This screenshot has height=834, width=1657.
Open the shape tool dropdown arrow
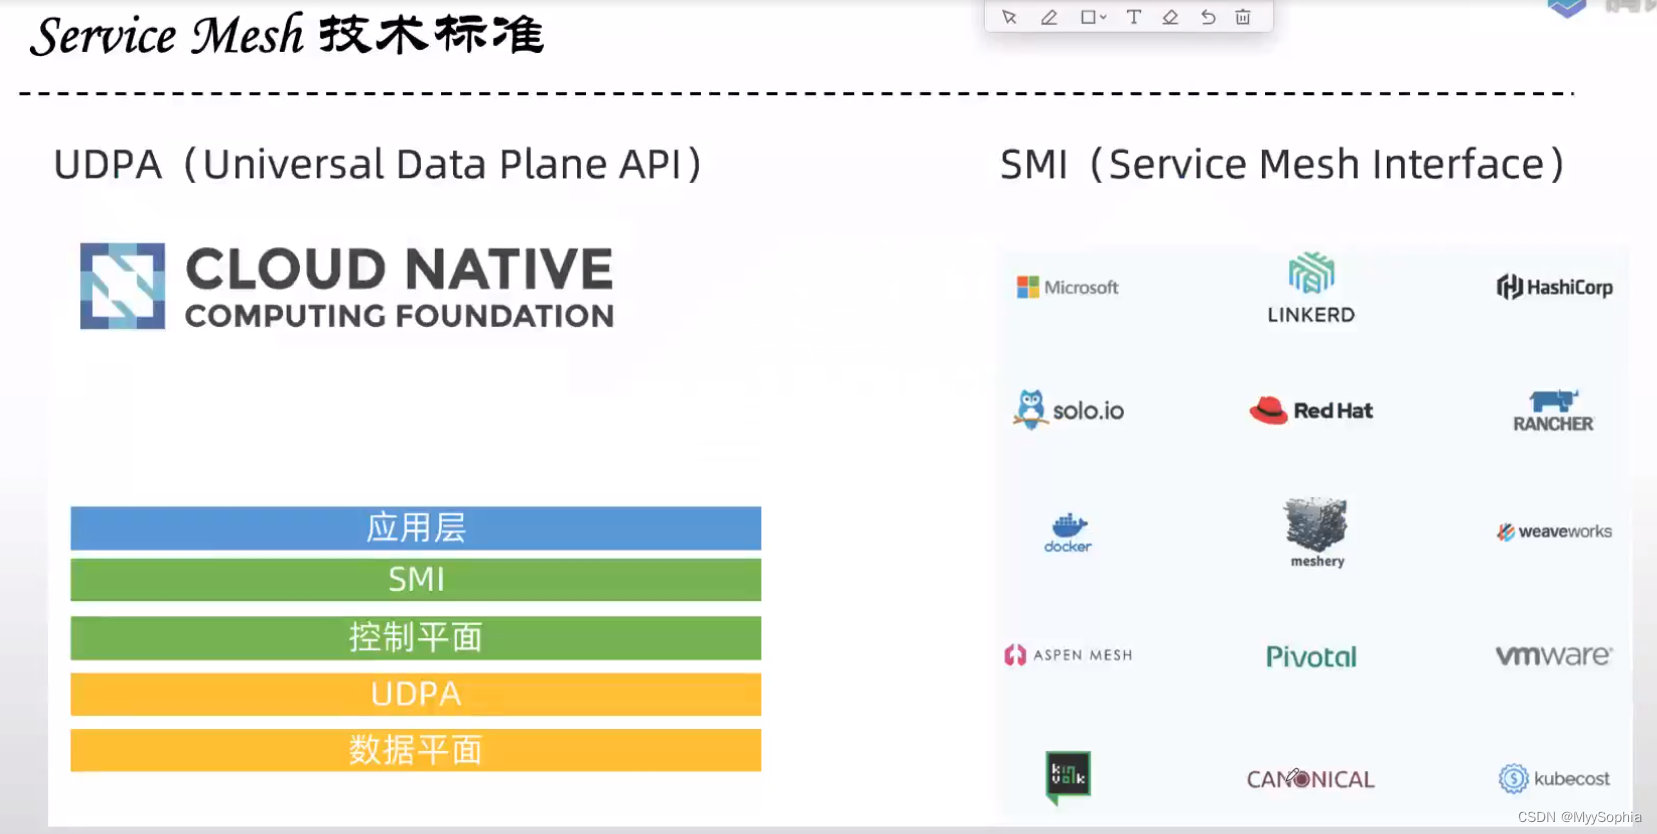click(1103, 17)
